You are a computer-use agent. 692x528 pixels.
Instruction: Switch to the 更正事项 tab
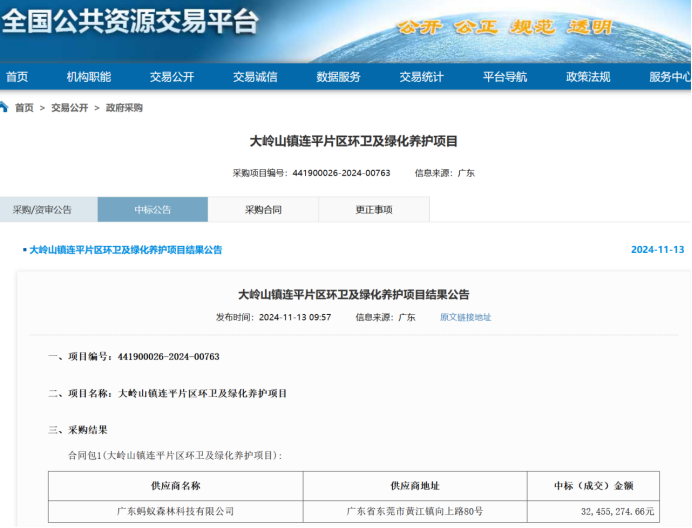point(374,209)
